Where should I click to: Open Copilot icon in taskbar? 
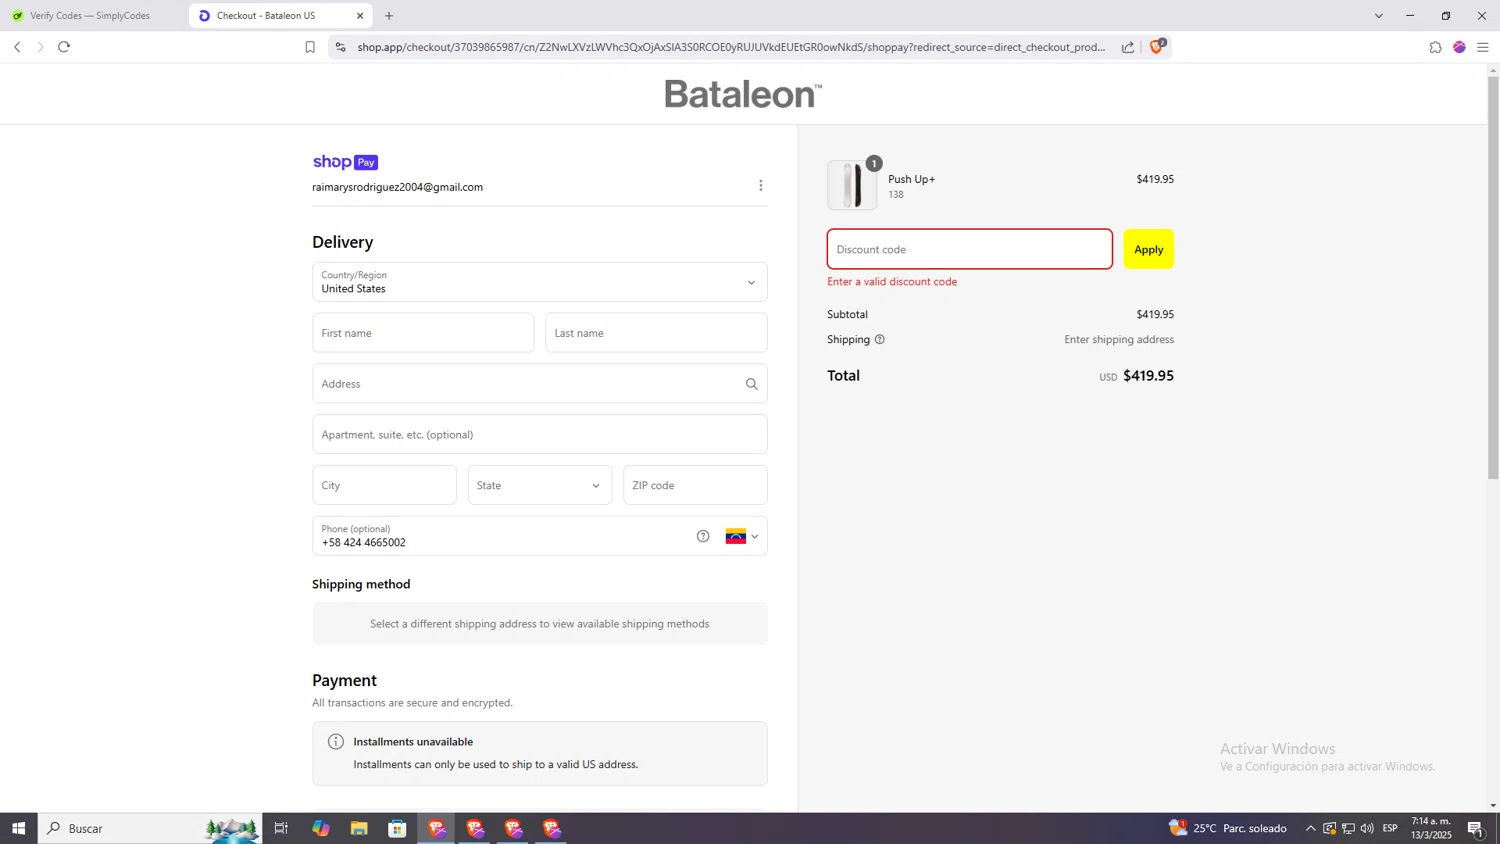point(320,828)
